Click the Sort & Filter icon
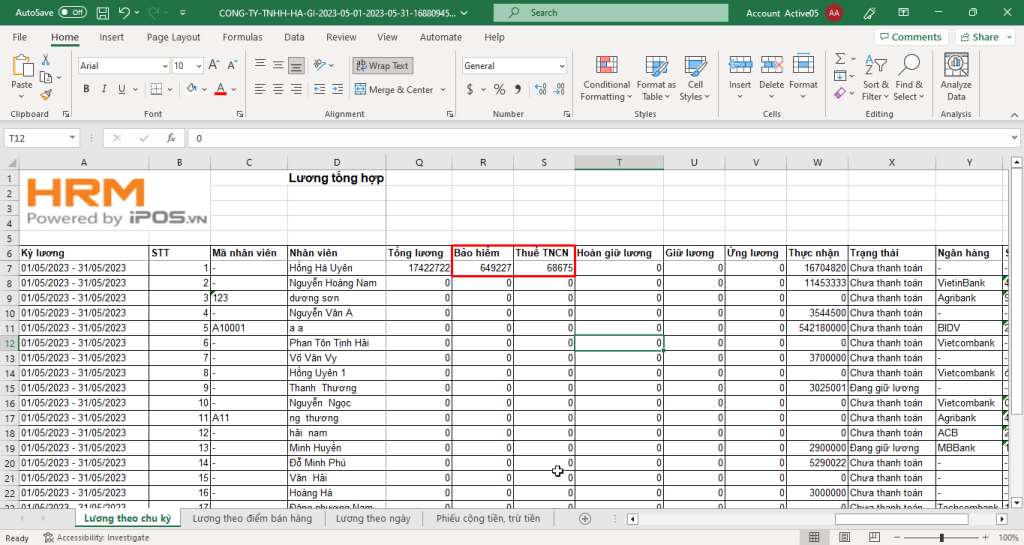Viewport: 1024px width, 545px height. coord(876,77)
